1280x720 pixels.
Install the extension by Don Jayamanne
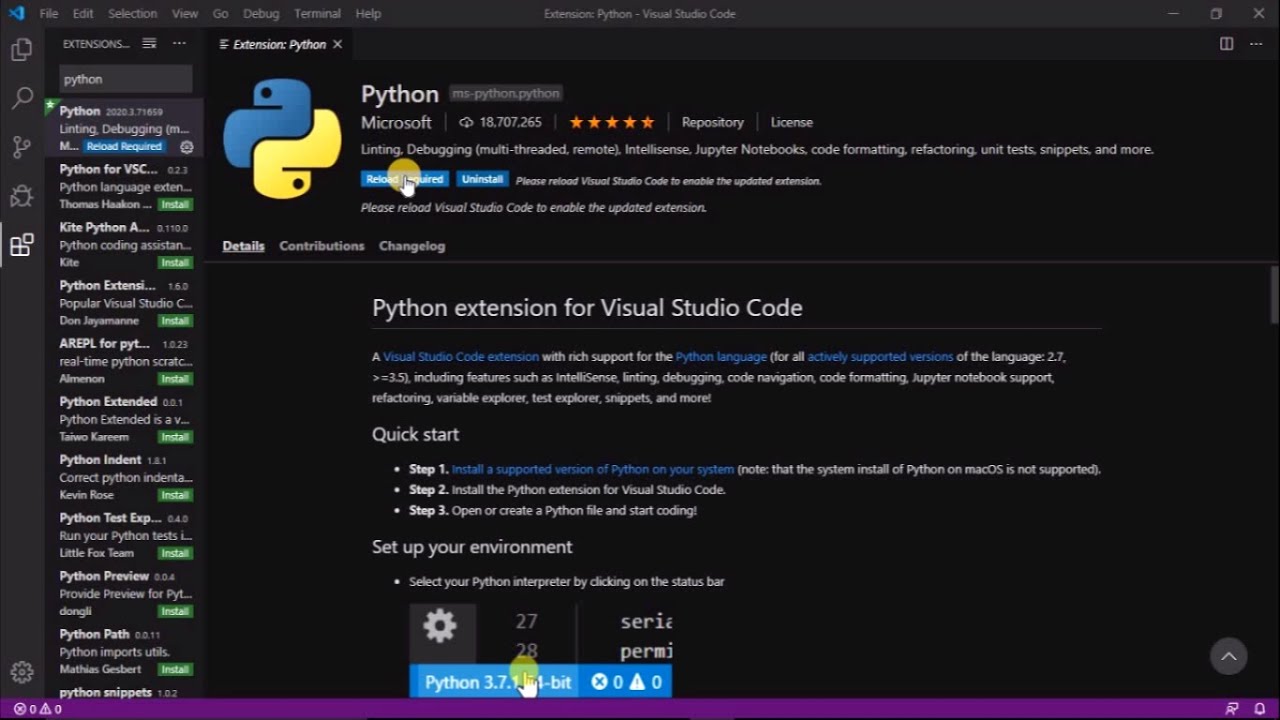tap(175, 321)
